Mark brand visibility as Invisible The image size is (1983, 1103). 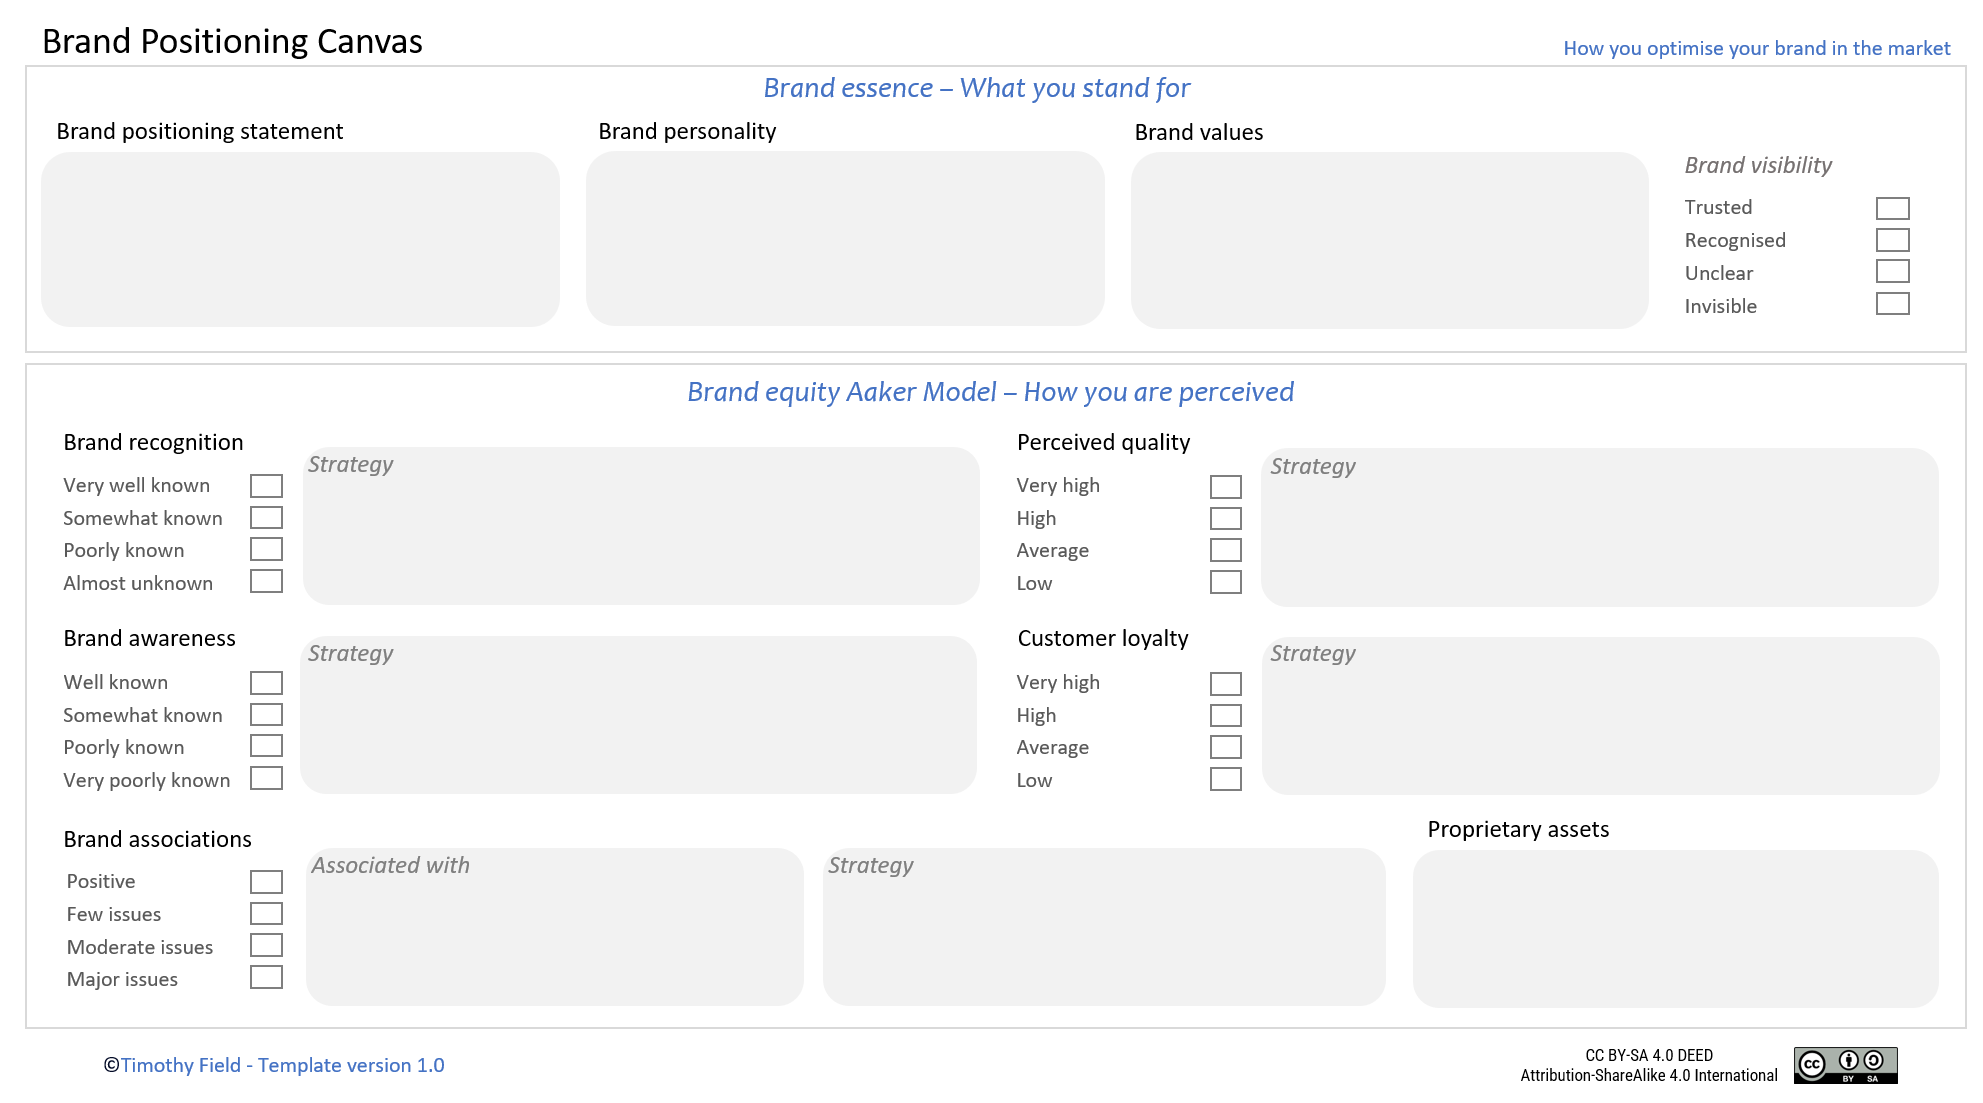click(x=1893, y=304)
